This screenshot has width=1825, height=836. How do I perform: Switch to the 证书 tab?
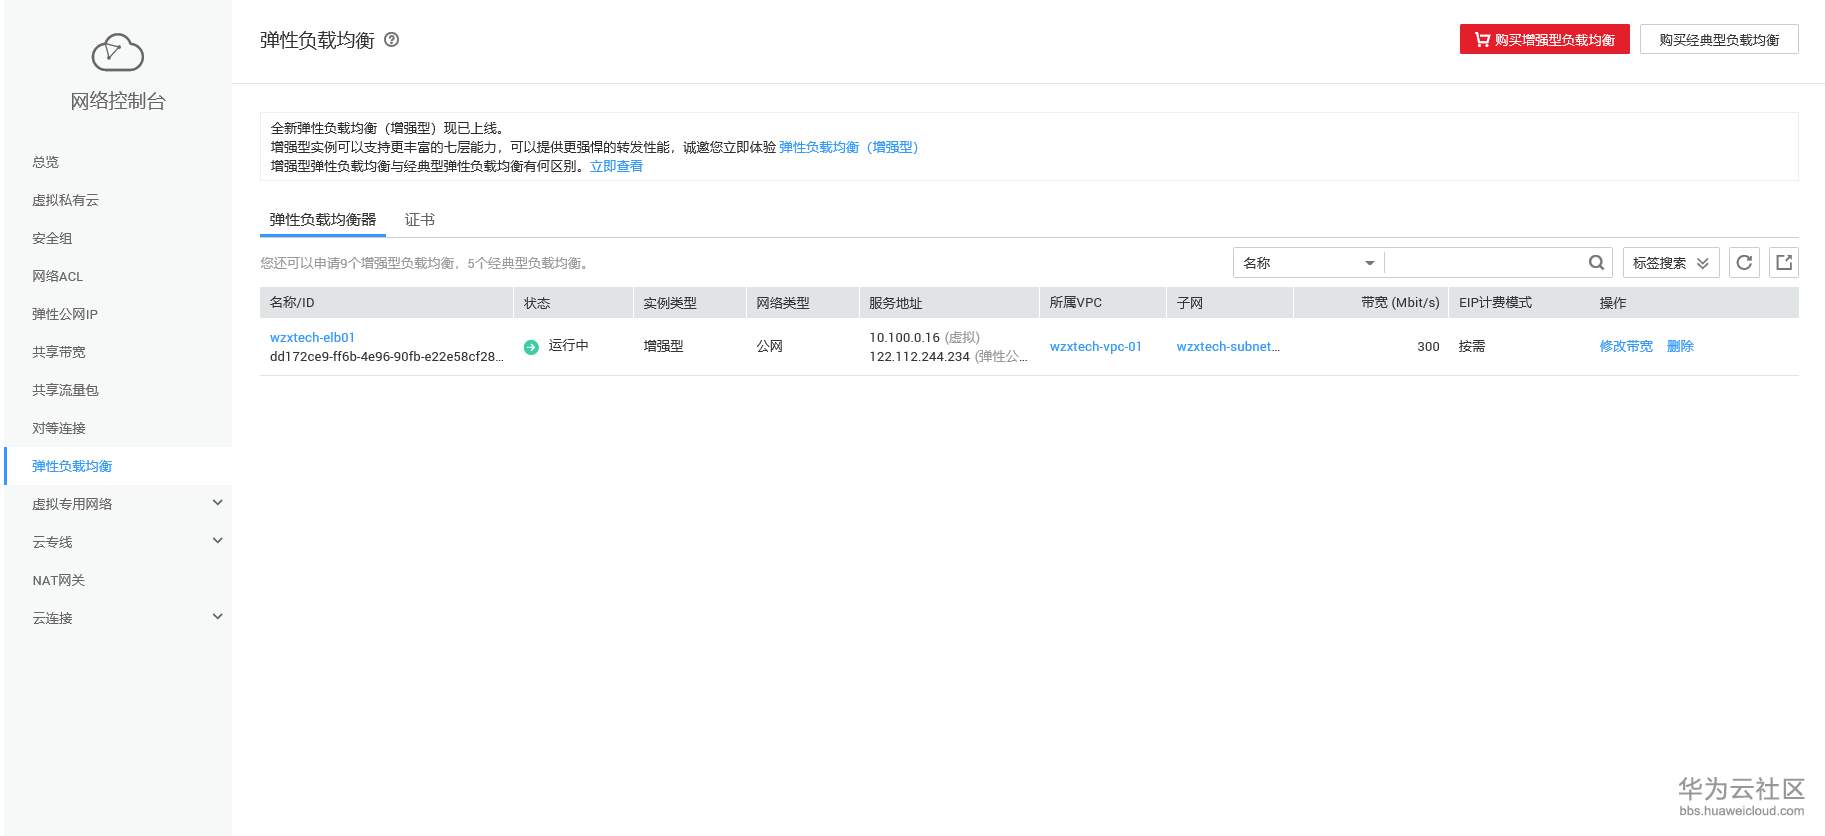click(x=420, y=219)
